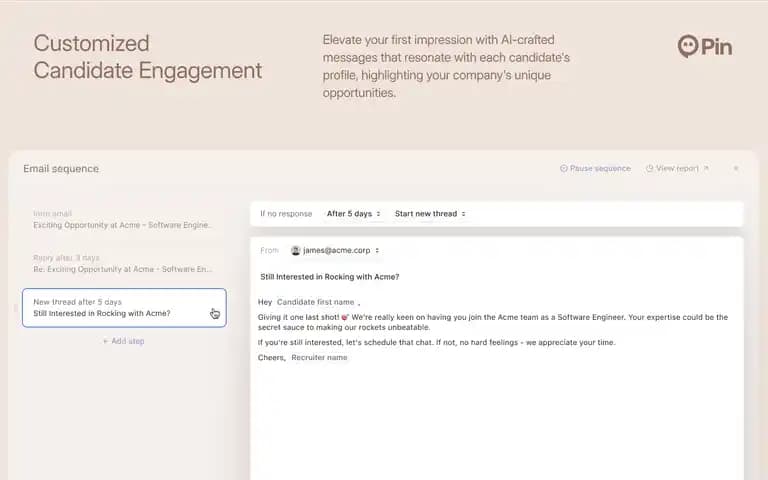This screenshot has height=480, width=768.
Task: Click the Candidate first name placeholder
Action: pos(315,302)
